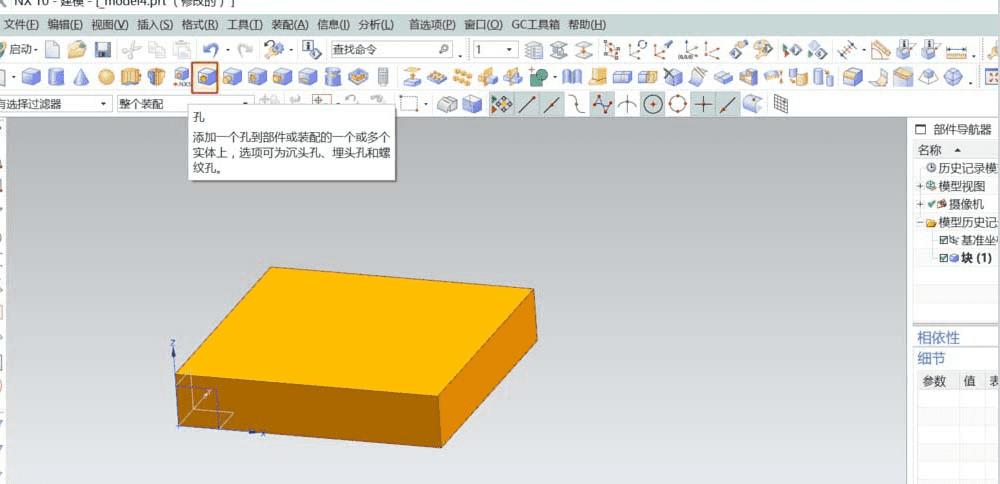Toggle the enable snap point option
Viewport: 1000px width, 484px height.
[502, 104]
